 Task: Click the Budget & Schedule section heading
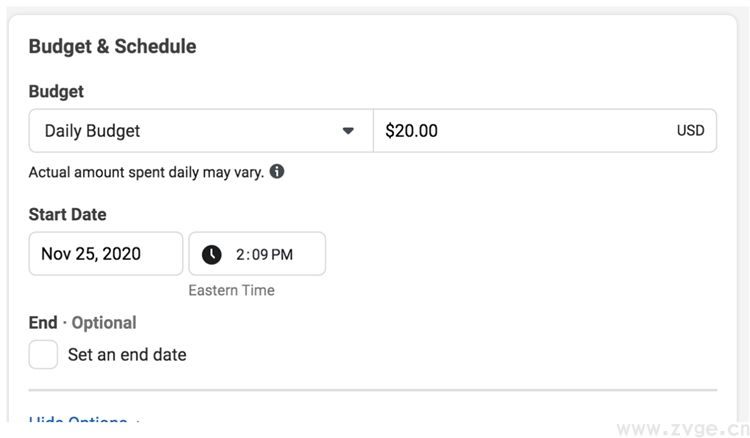tap(112, 46)
